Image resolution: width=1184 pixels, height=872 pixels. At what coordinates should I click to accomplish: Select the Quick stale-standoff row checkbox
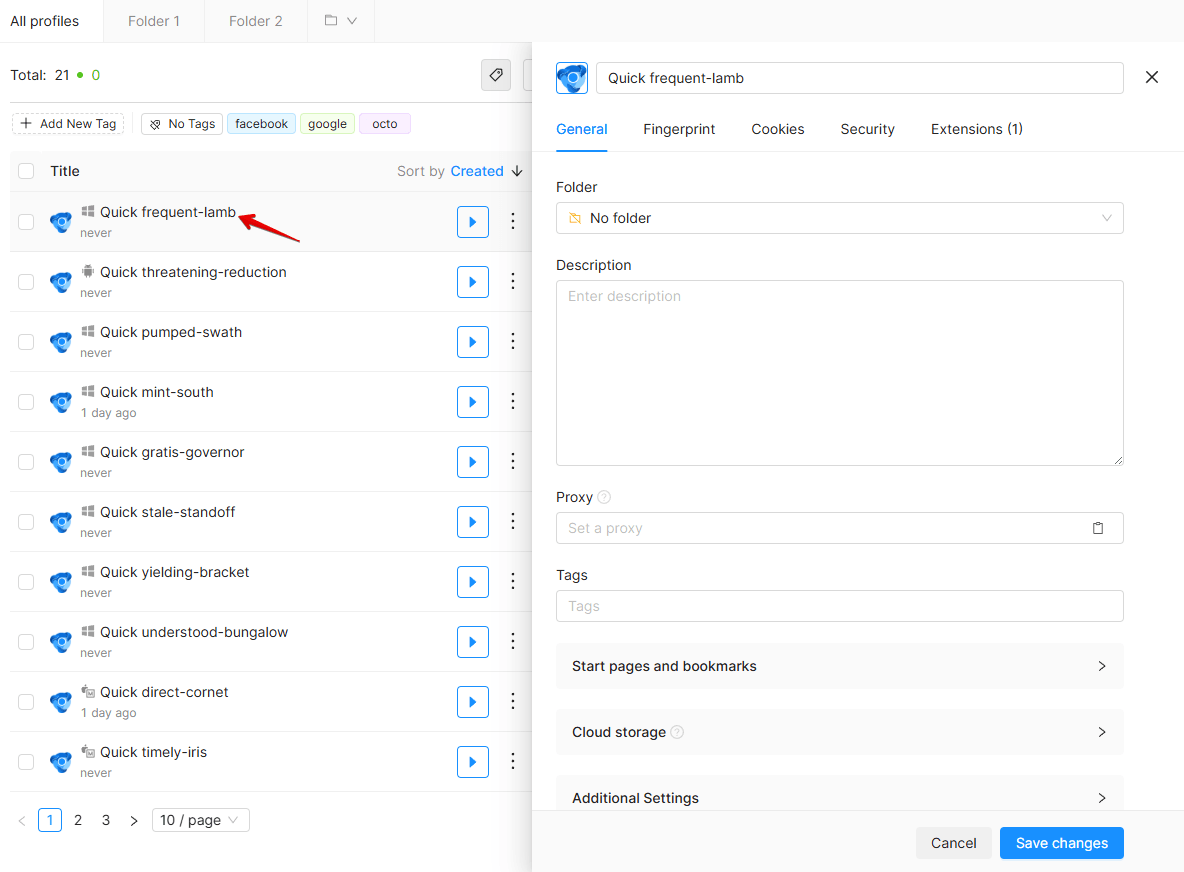click(x=26, y=522)
